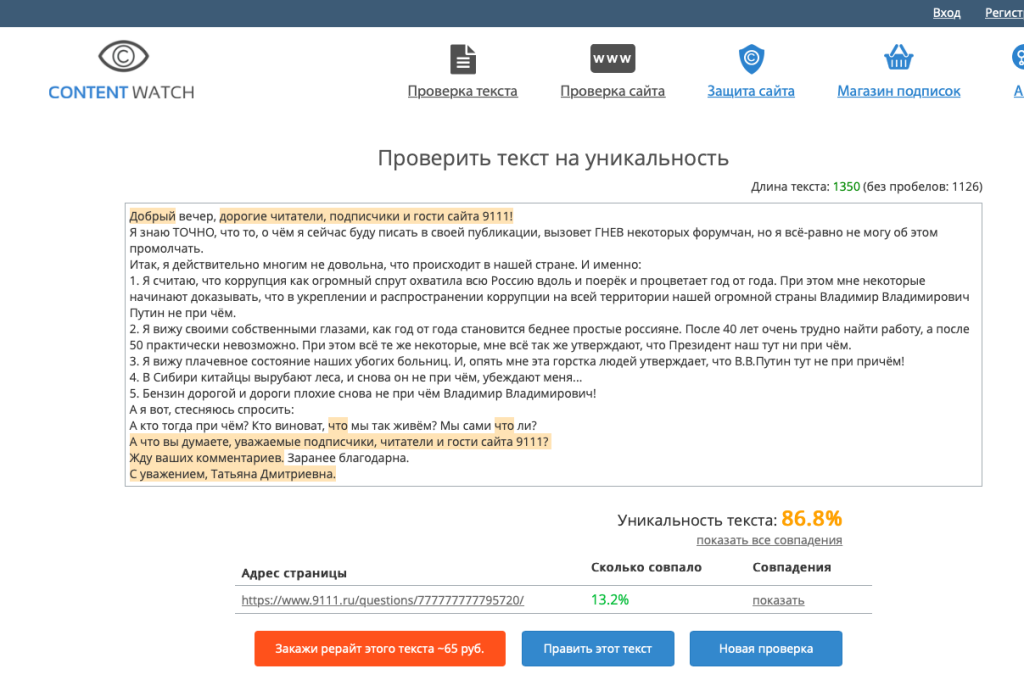Click the CONTENT WATCH logo text

[122, 92]
